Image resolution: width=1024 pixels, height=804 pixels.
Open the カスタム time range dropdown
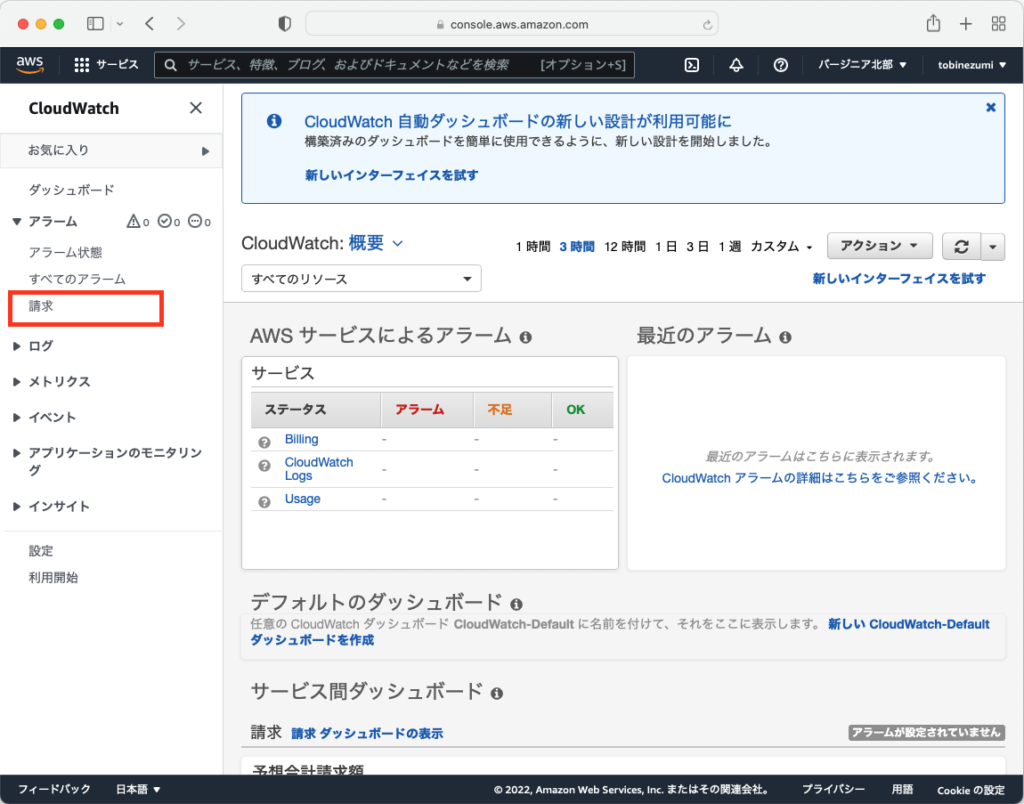point(781,246)
